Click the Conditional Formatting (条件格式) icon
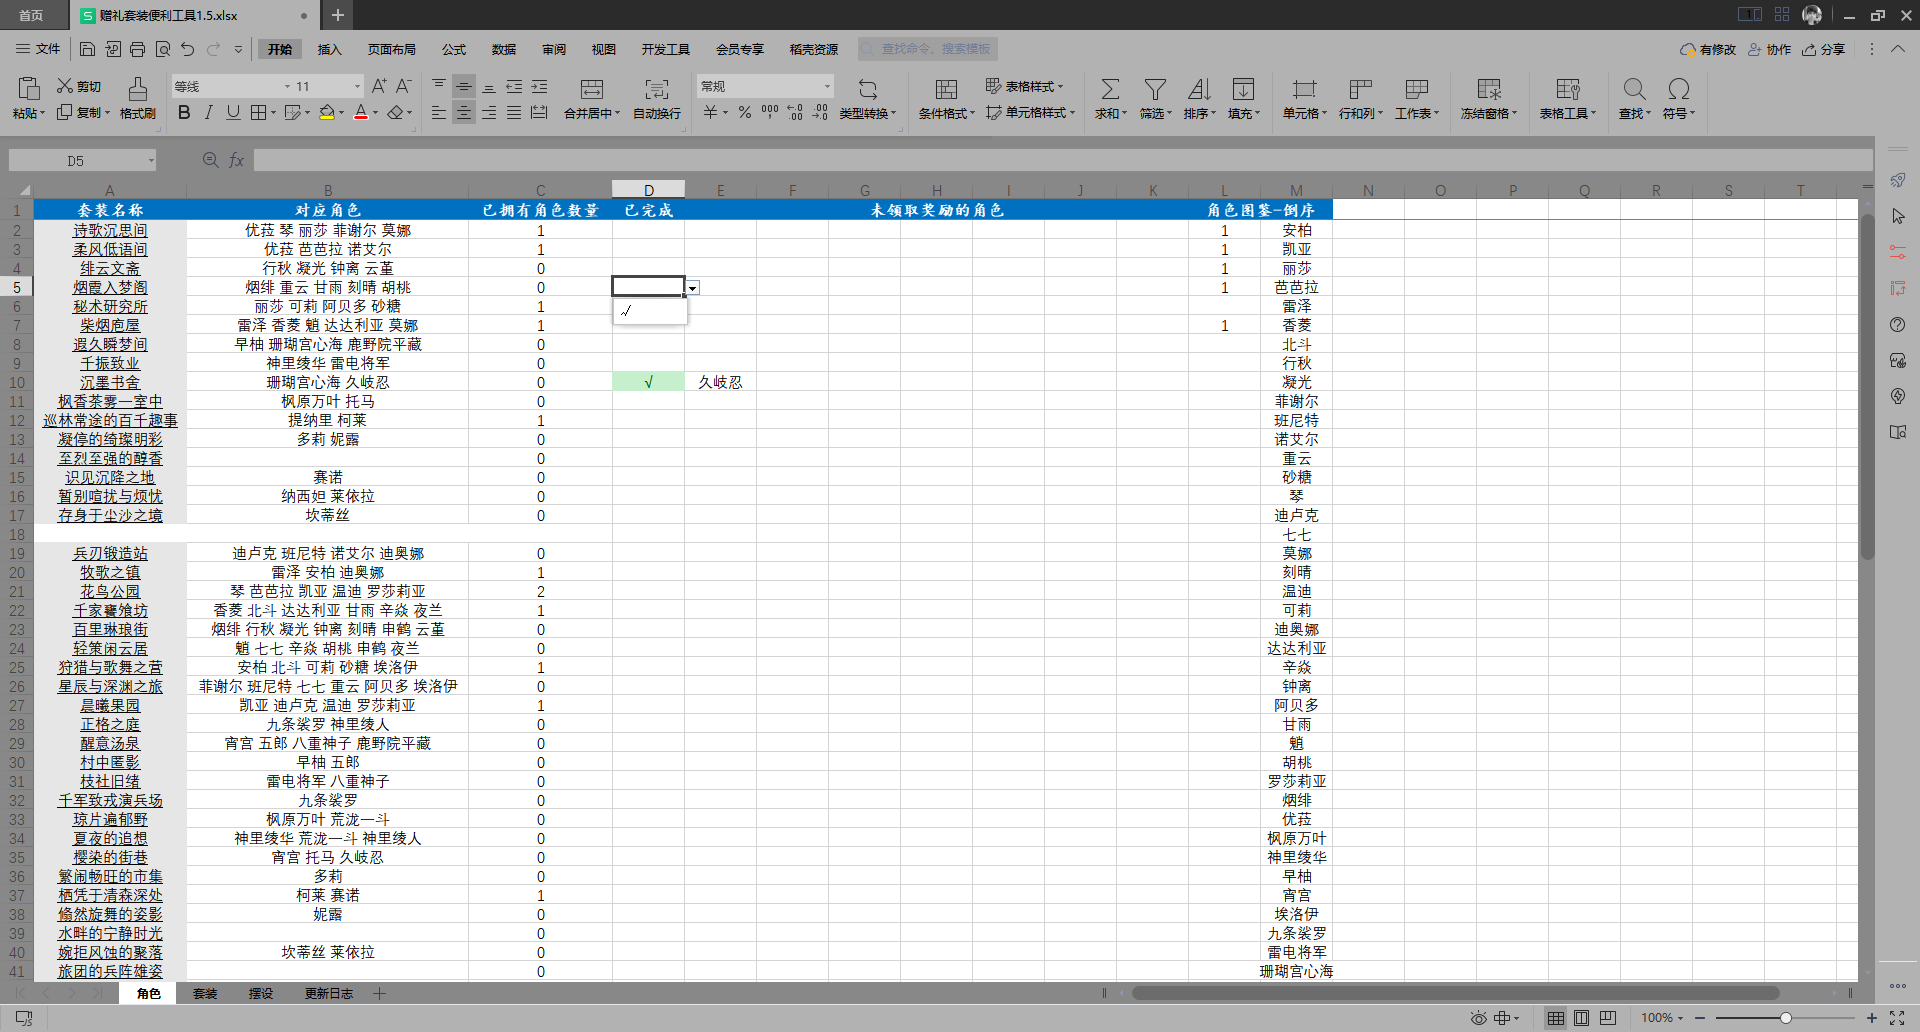 click(946, 89)
